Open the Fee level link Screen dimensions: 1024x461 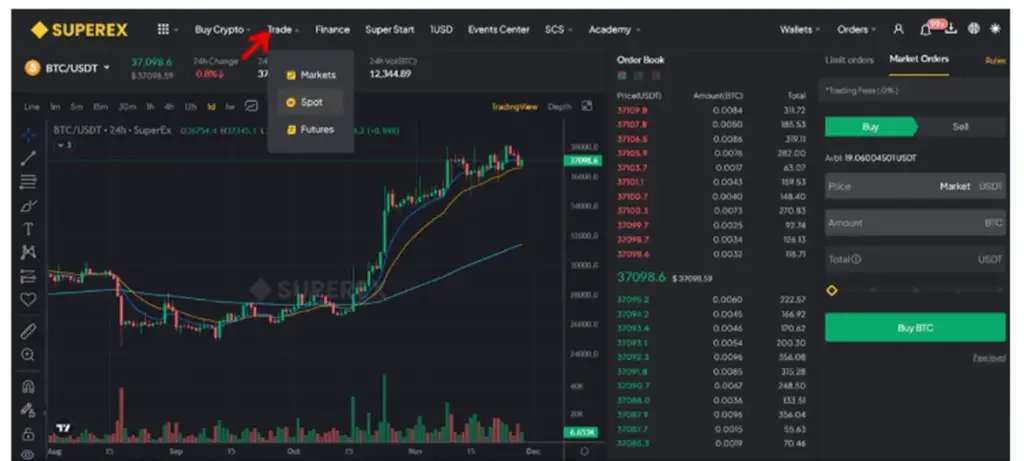point(989,358)
